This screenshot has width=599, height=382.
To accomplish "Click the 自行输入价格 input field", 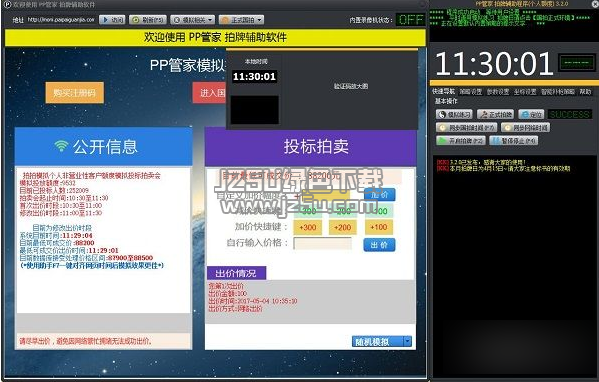I will click(x=322, y=243).
